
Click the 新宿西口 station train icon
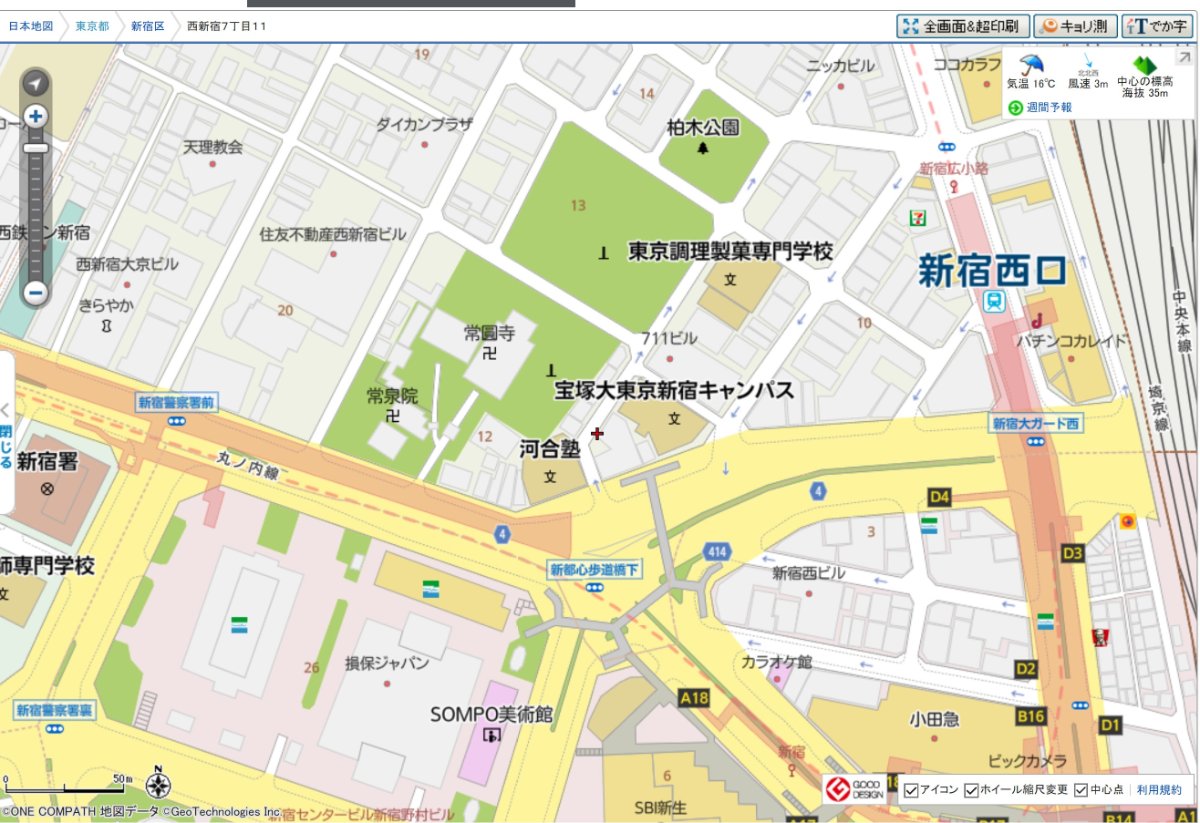(x=994, y=302)
